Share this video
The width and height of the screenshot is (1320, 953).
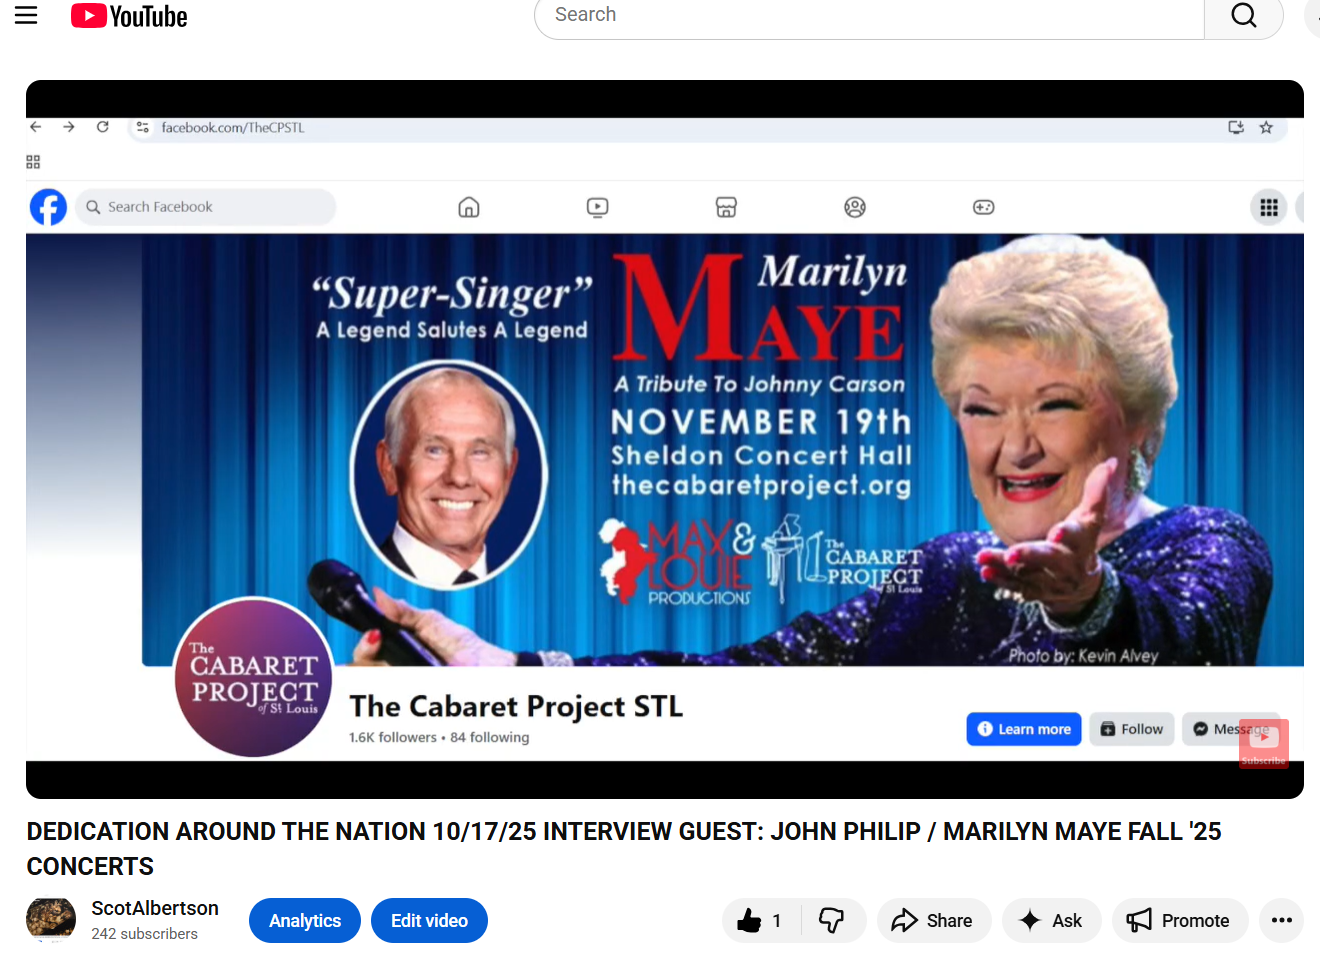tap(932, 921)
